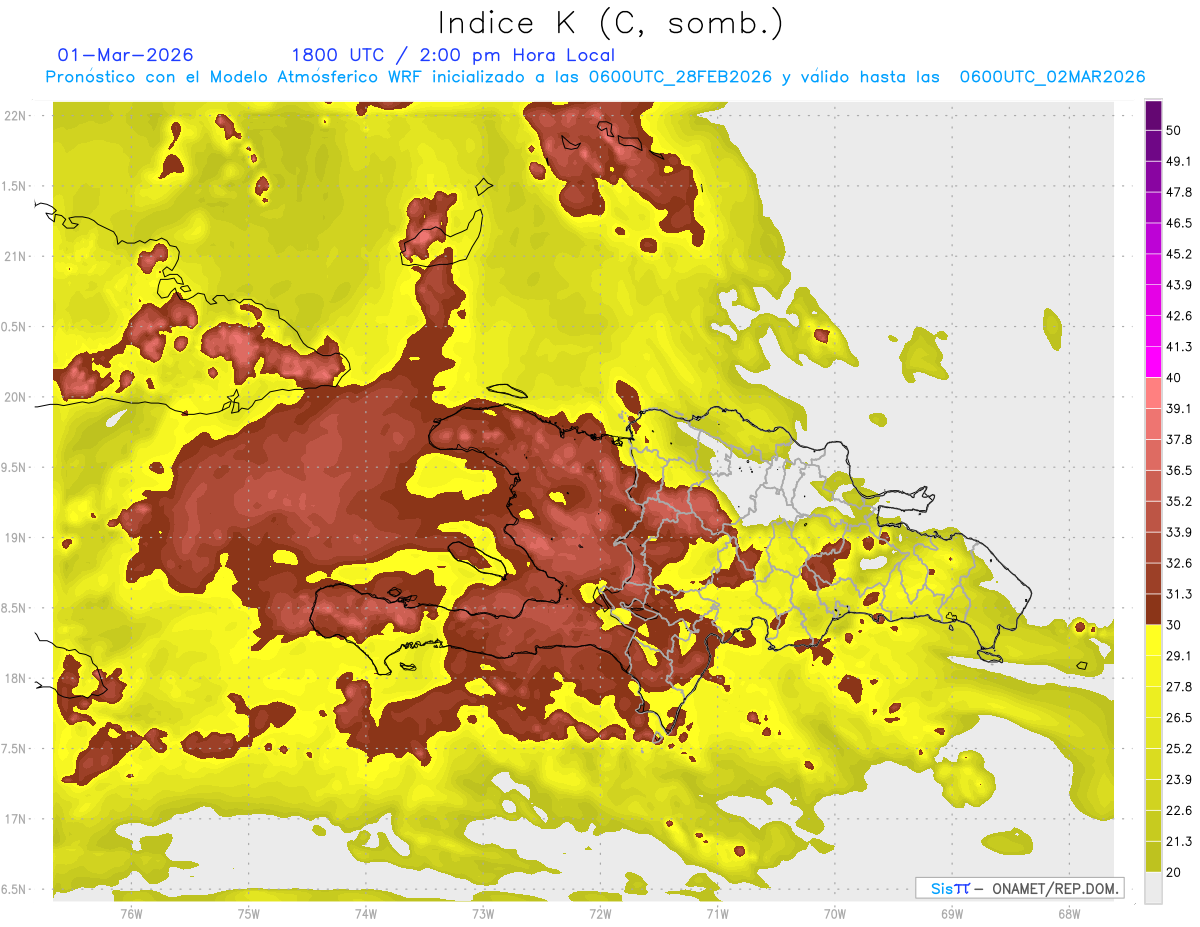Screen dimensions: 1200x927
Task: Click the color scale value "39.1"
Action: [x=1179, y=408]
